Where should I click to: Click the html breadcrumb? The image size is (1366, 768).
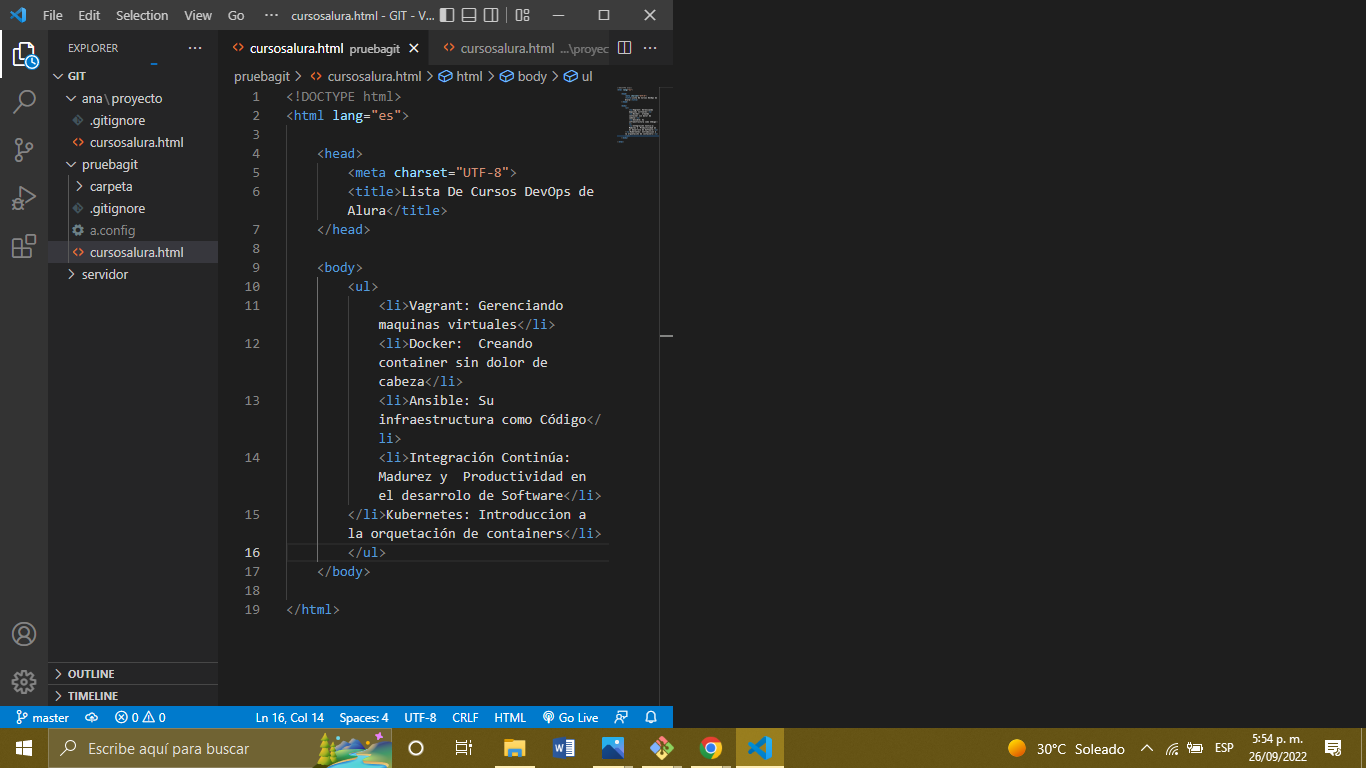pos(461,76)
